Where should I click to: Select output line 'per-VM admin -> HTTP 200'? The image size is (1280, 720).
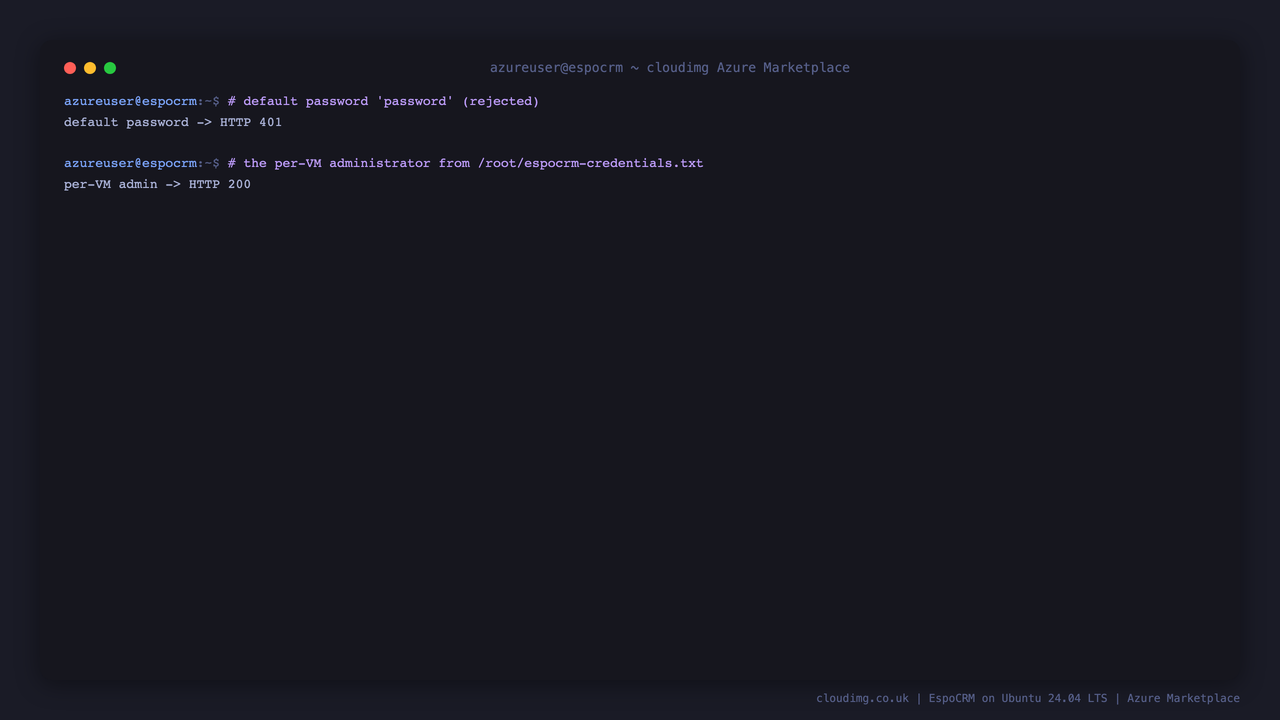(x=157, y=184)
